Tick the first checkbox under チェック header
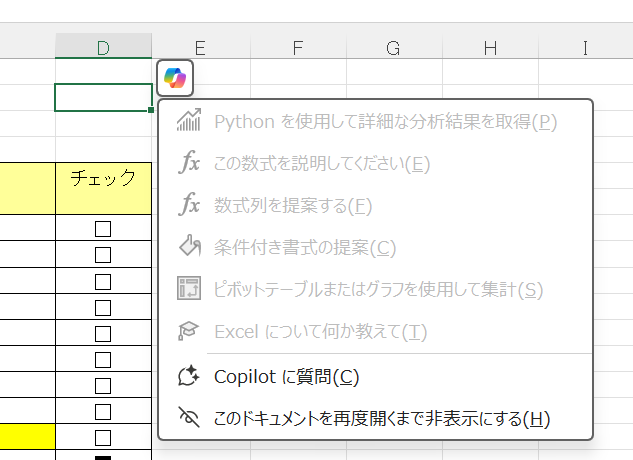Viewport: 633px width, 460px height. tap(103, 229)
